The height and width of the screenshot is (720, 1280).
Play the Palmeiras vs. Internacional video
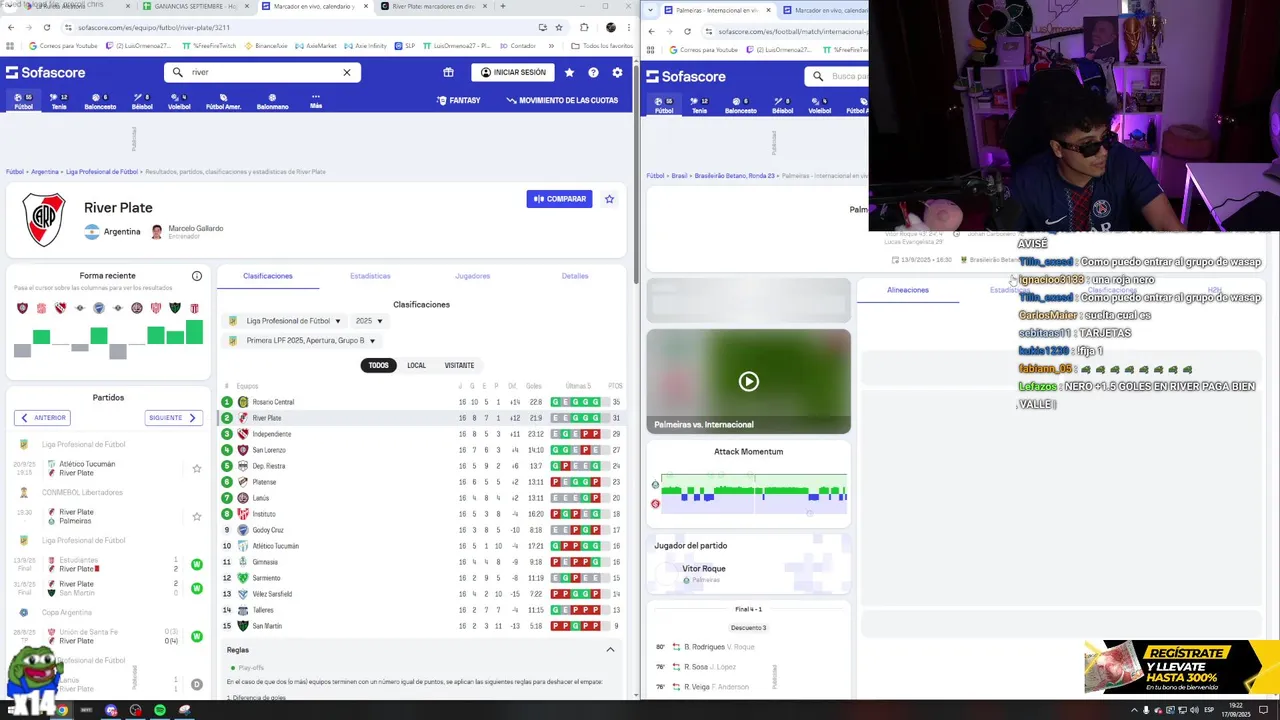tap(748, 381)
